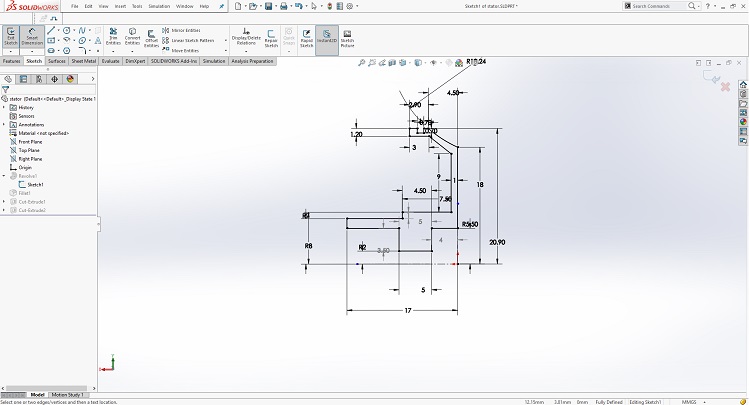Open the Display/Delete Relations dropdown arrow
The height and width of the screenshot is (405, 750).
click(246, 51)
